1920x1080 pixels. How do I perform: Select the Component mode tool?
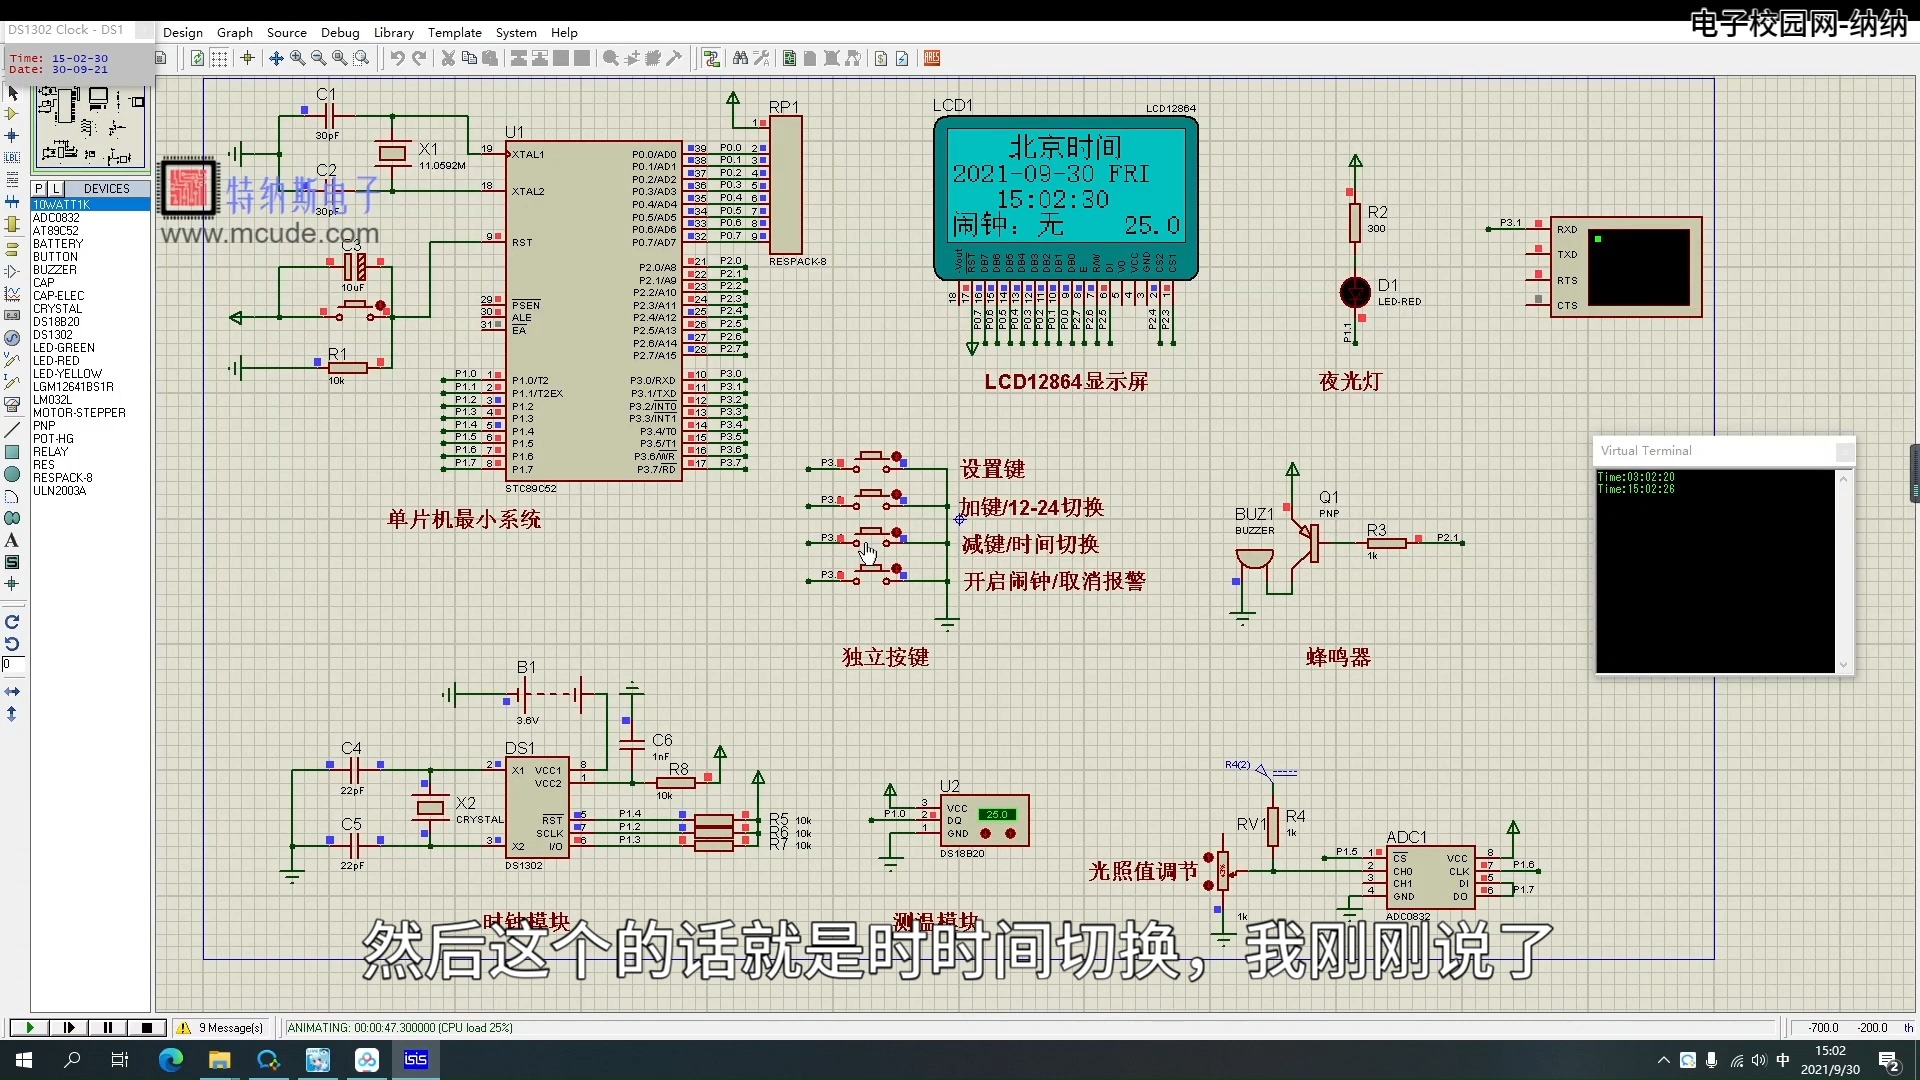click(12, 114)
